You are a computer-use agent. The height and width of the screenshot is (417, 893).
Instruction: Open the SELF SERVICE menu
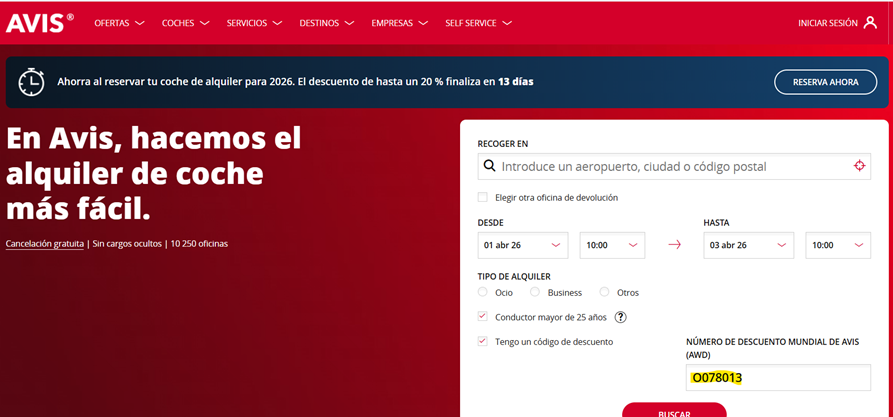click(x=478, y=23)
